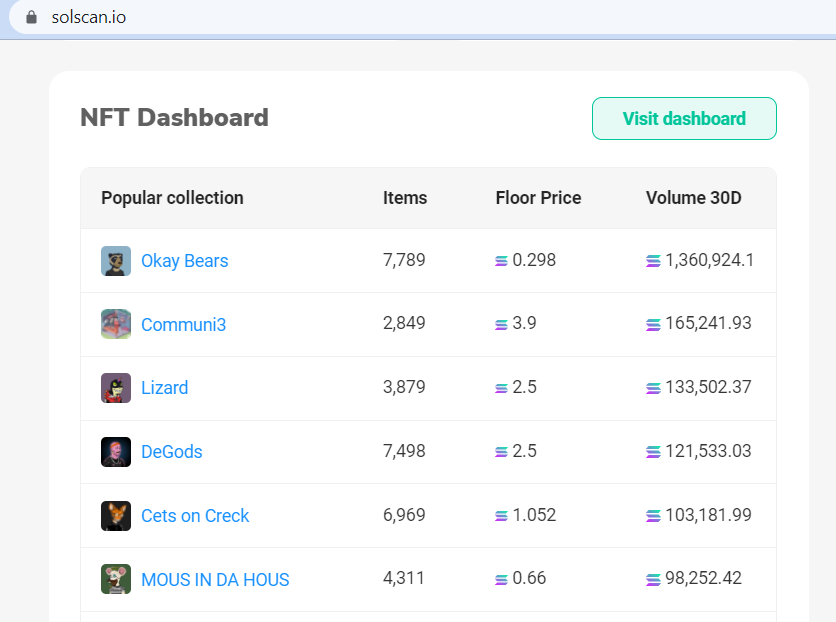Click the items value 2,849
This screenshot has height=622, width=836.
point(404,323)
